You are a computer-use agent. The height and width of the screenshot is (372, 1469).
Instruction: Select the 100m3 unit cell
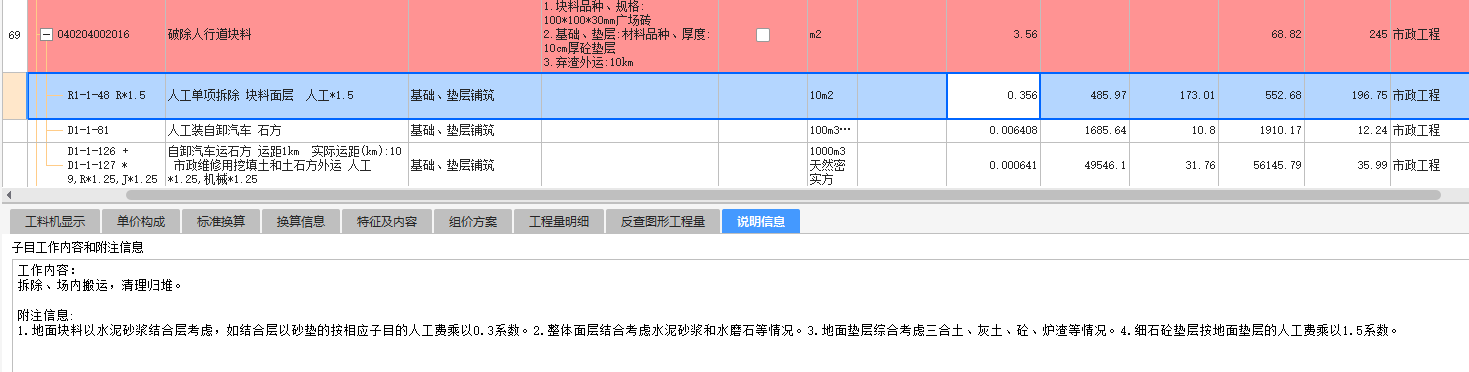(832, 131)
